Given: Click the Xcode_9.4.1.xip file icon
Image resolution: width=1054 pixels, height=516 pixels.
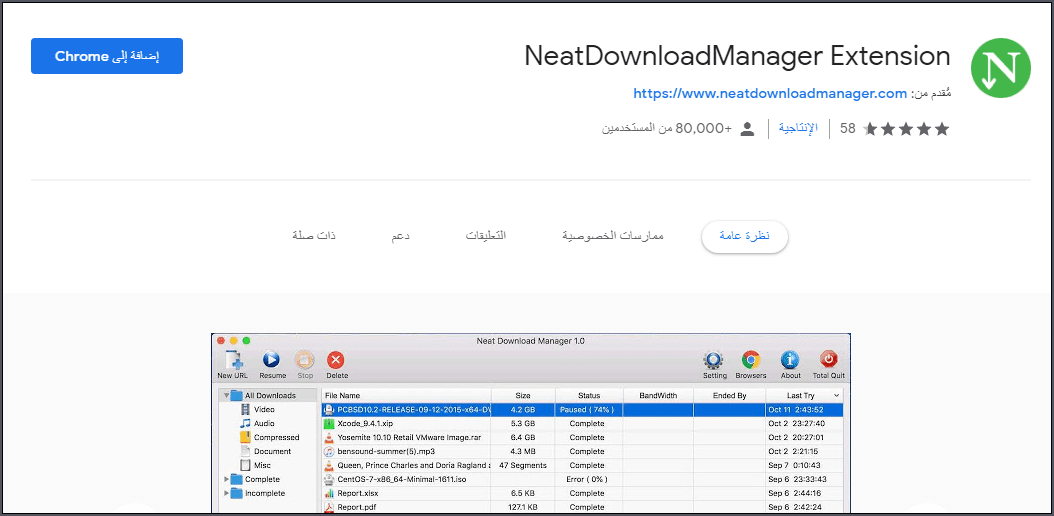Looking at the screenshot, I should click(x=329, y=423).
